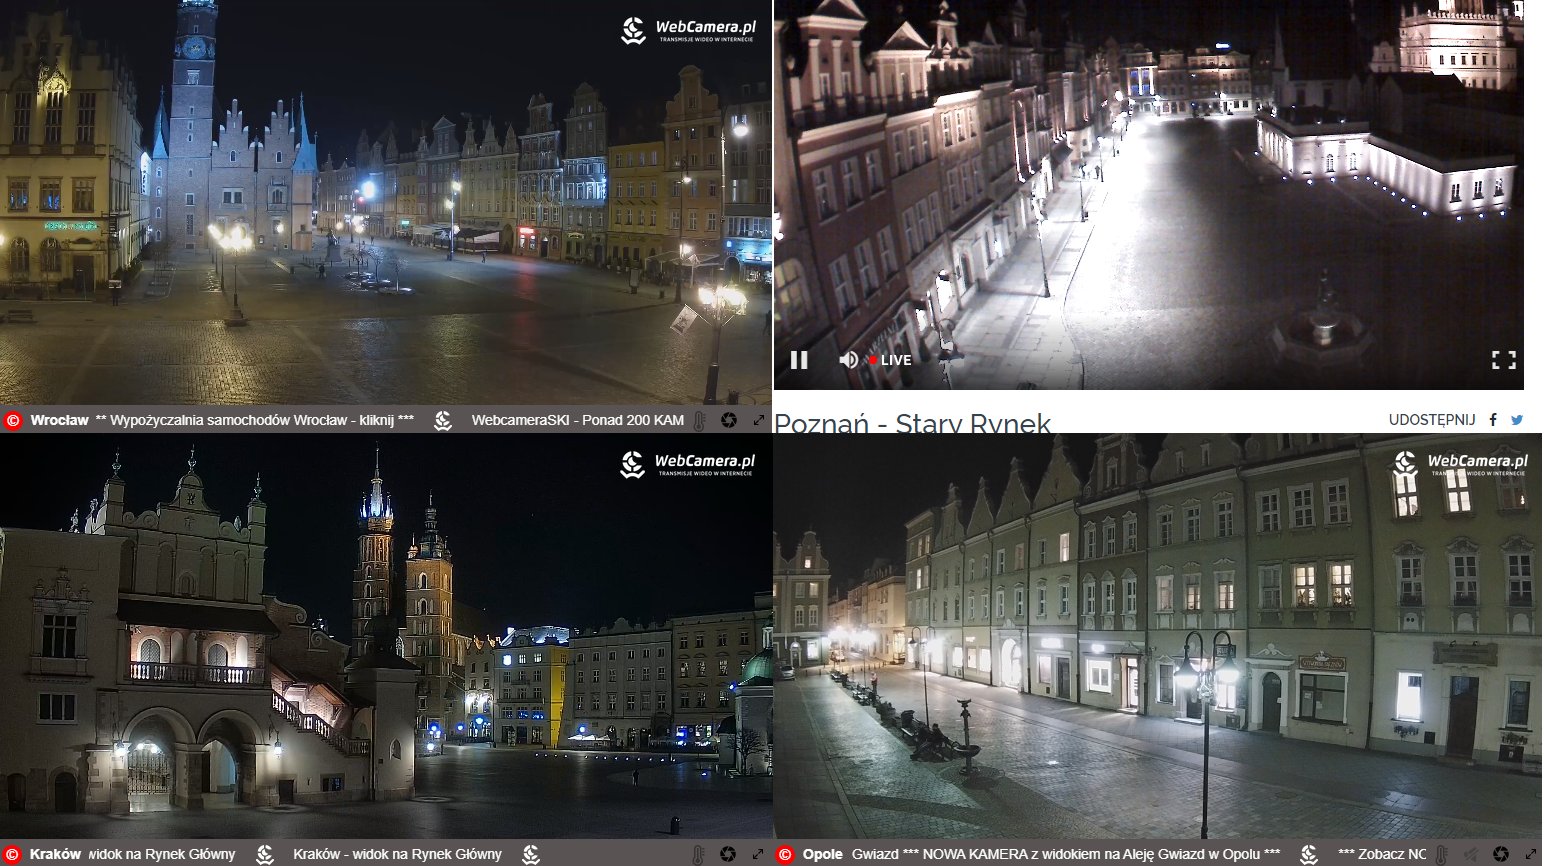
Task: Click the Wrocław market square video
Action: 386,203
